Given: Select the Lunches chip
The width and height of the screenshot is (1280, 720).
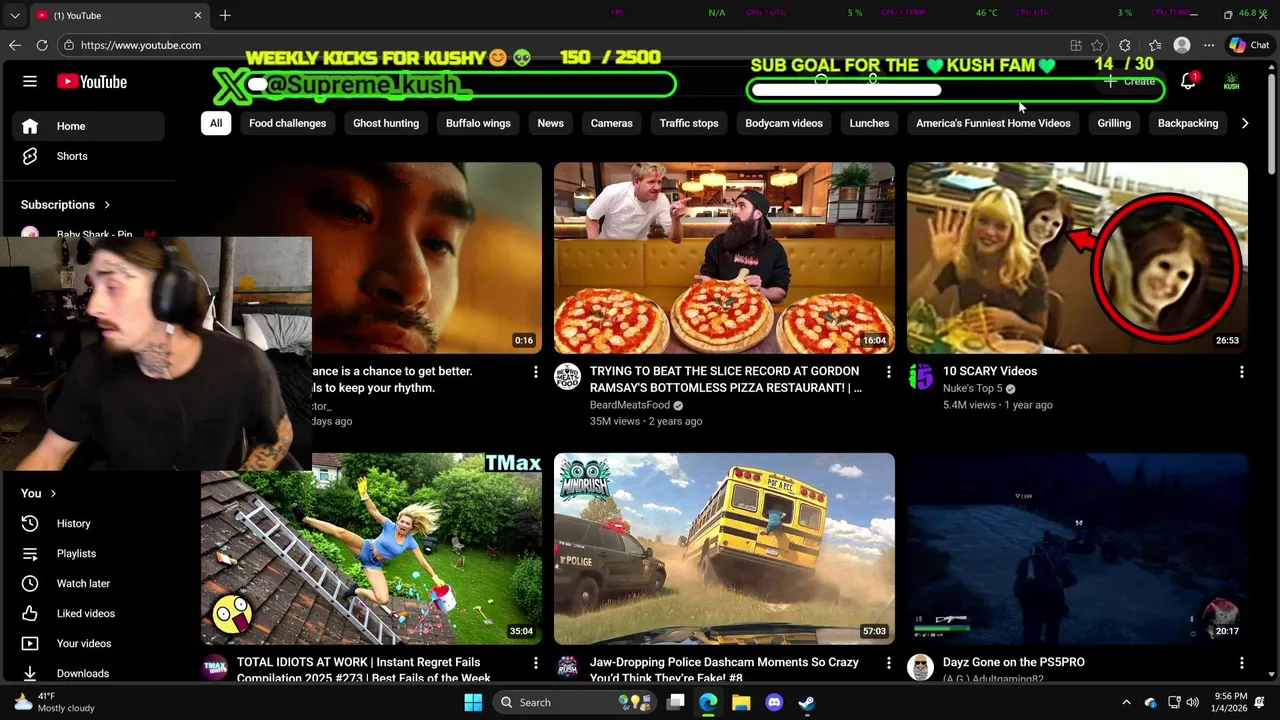Looking at the screenshot, I should 869,123.
